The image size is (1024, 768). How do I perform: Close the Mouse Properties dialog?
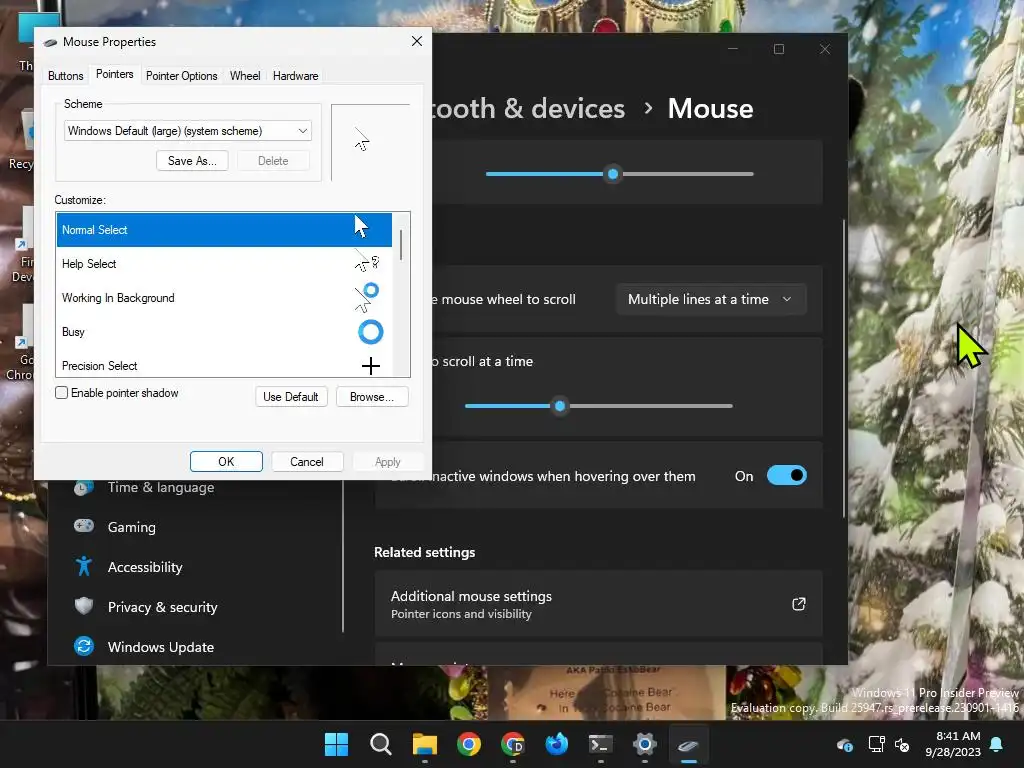(x=417, y=41)
